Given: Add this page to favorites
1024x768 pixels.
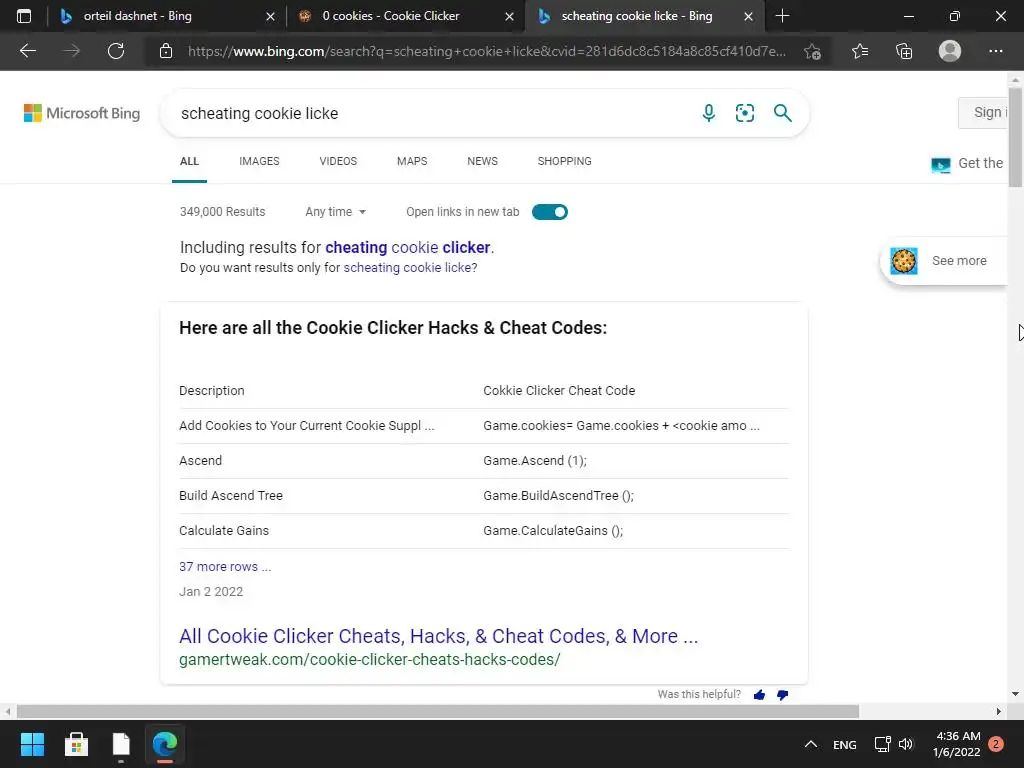Looking at the screenshot, I should click(812, 51).
